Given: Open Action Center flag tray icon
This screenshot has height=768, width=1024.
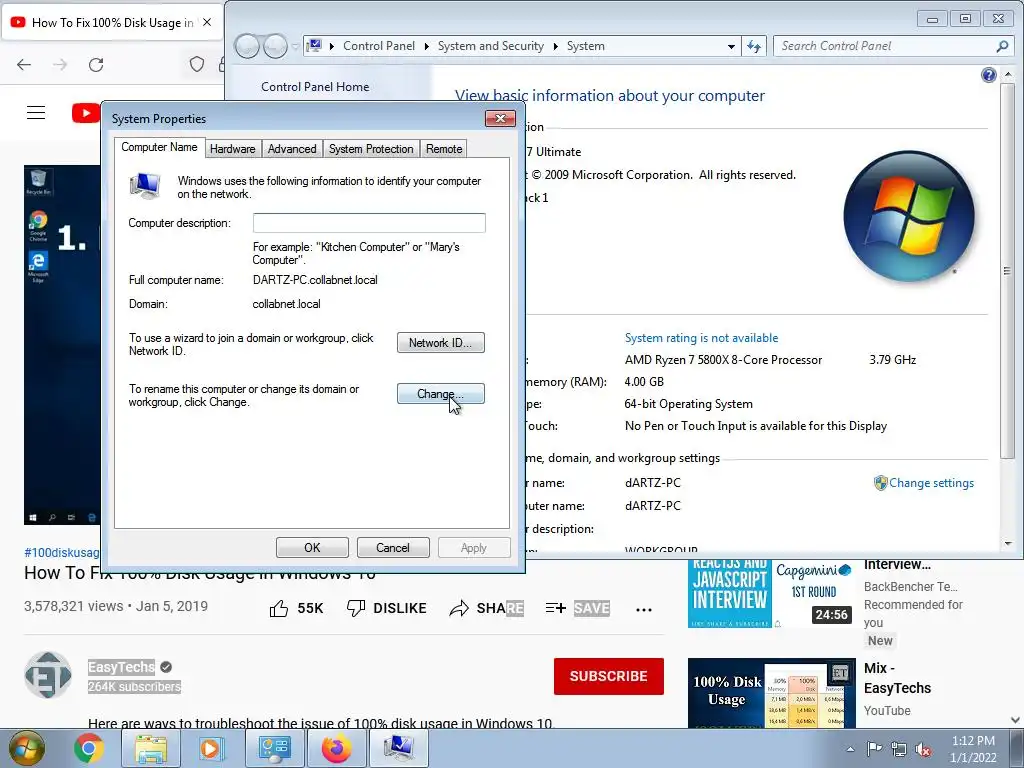Looking at the screenshot, I should 874,748.
